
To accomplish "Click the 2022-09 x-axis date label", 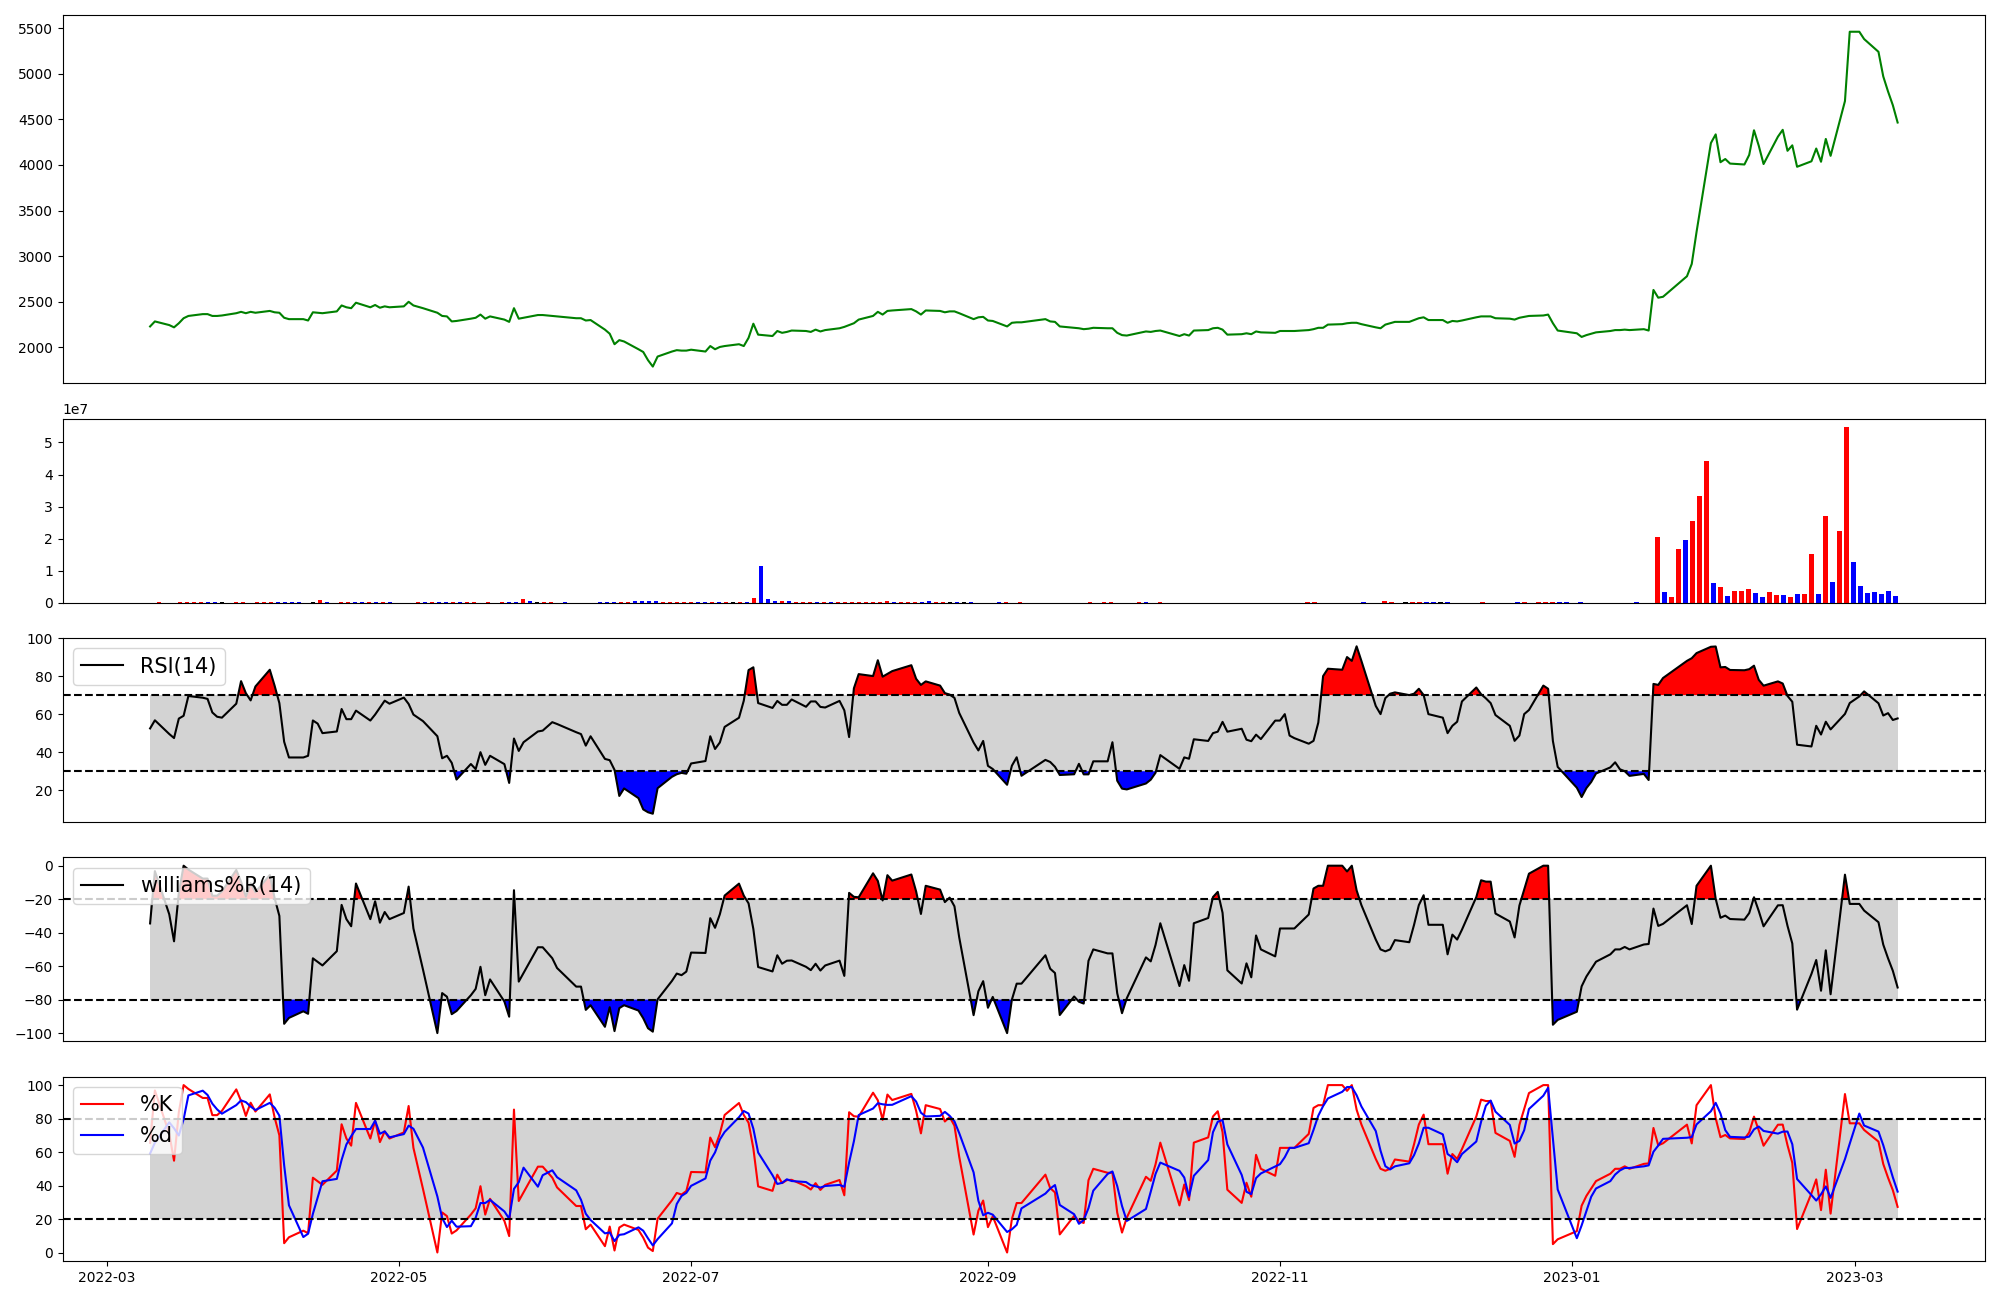I will coord(988,1276).
